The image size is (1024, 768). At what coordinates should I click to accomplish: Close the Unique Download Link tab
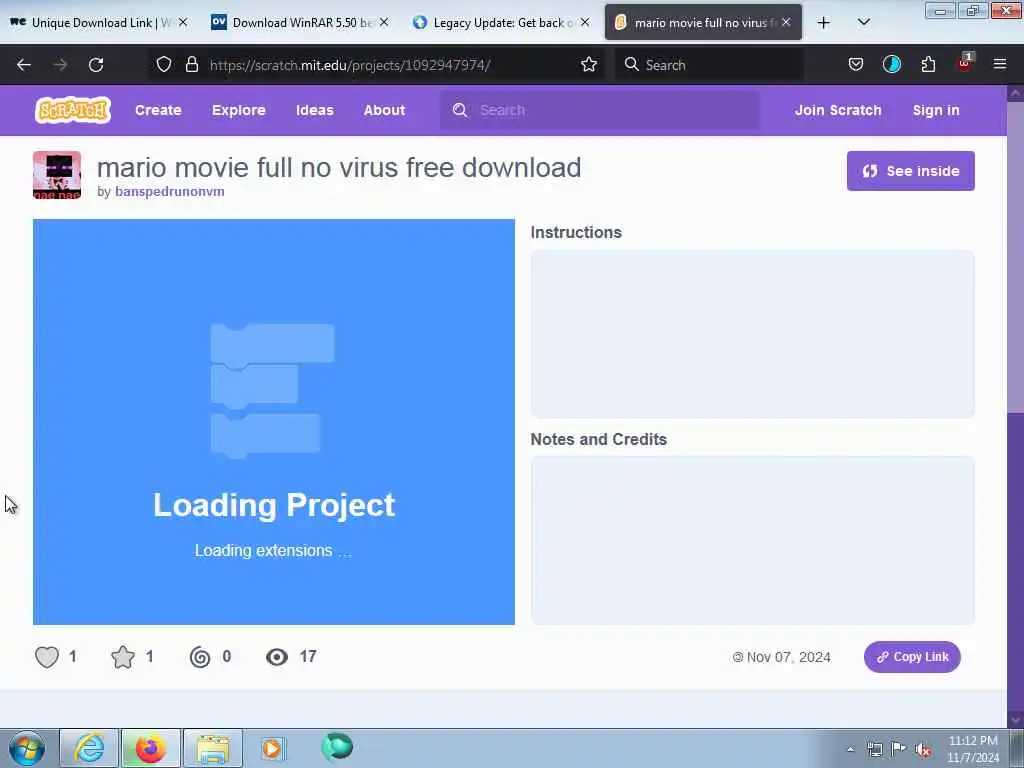coord(183,22)
